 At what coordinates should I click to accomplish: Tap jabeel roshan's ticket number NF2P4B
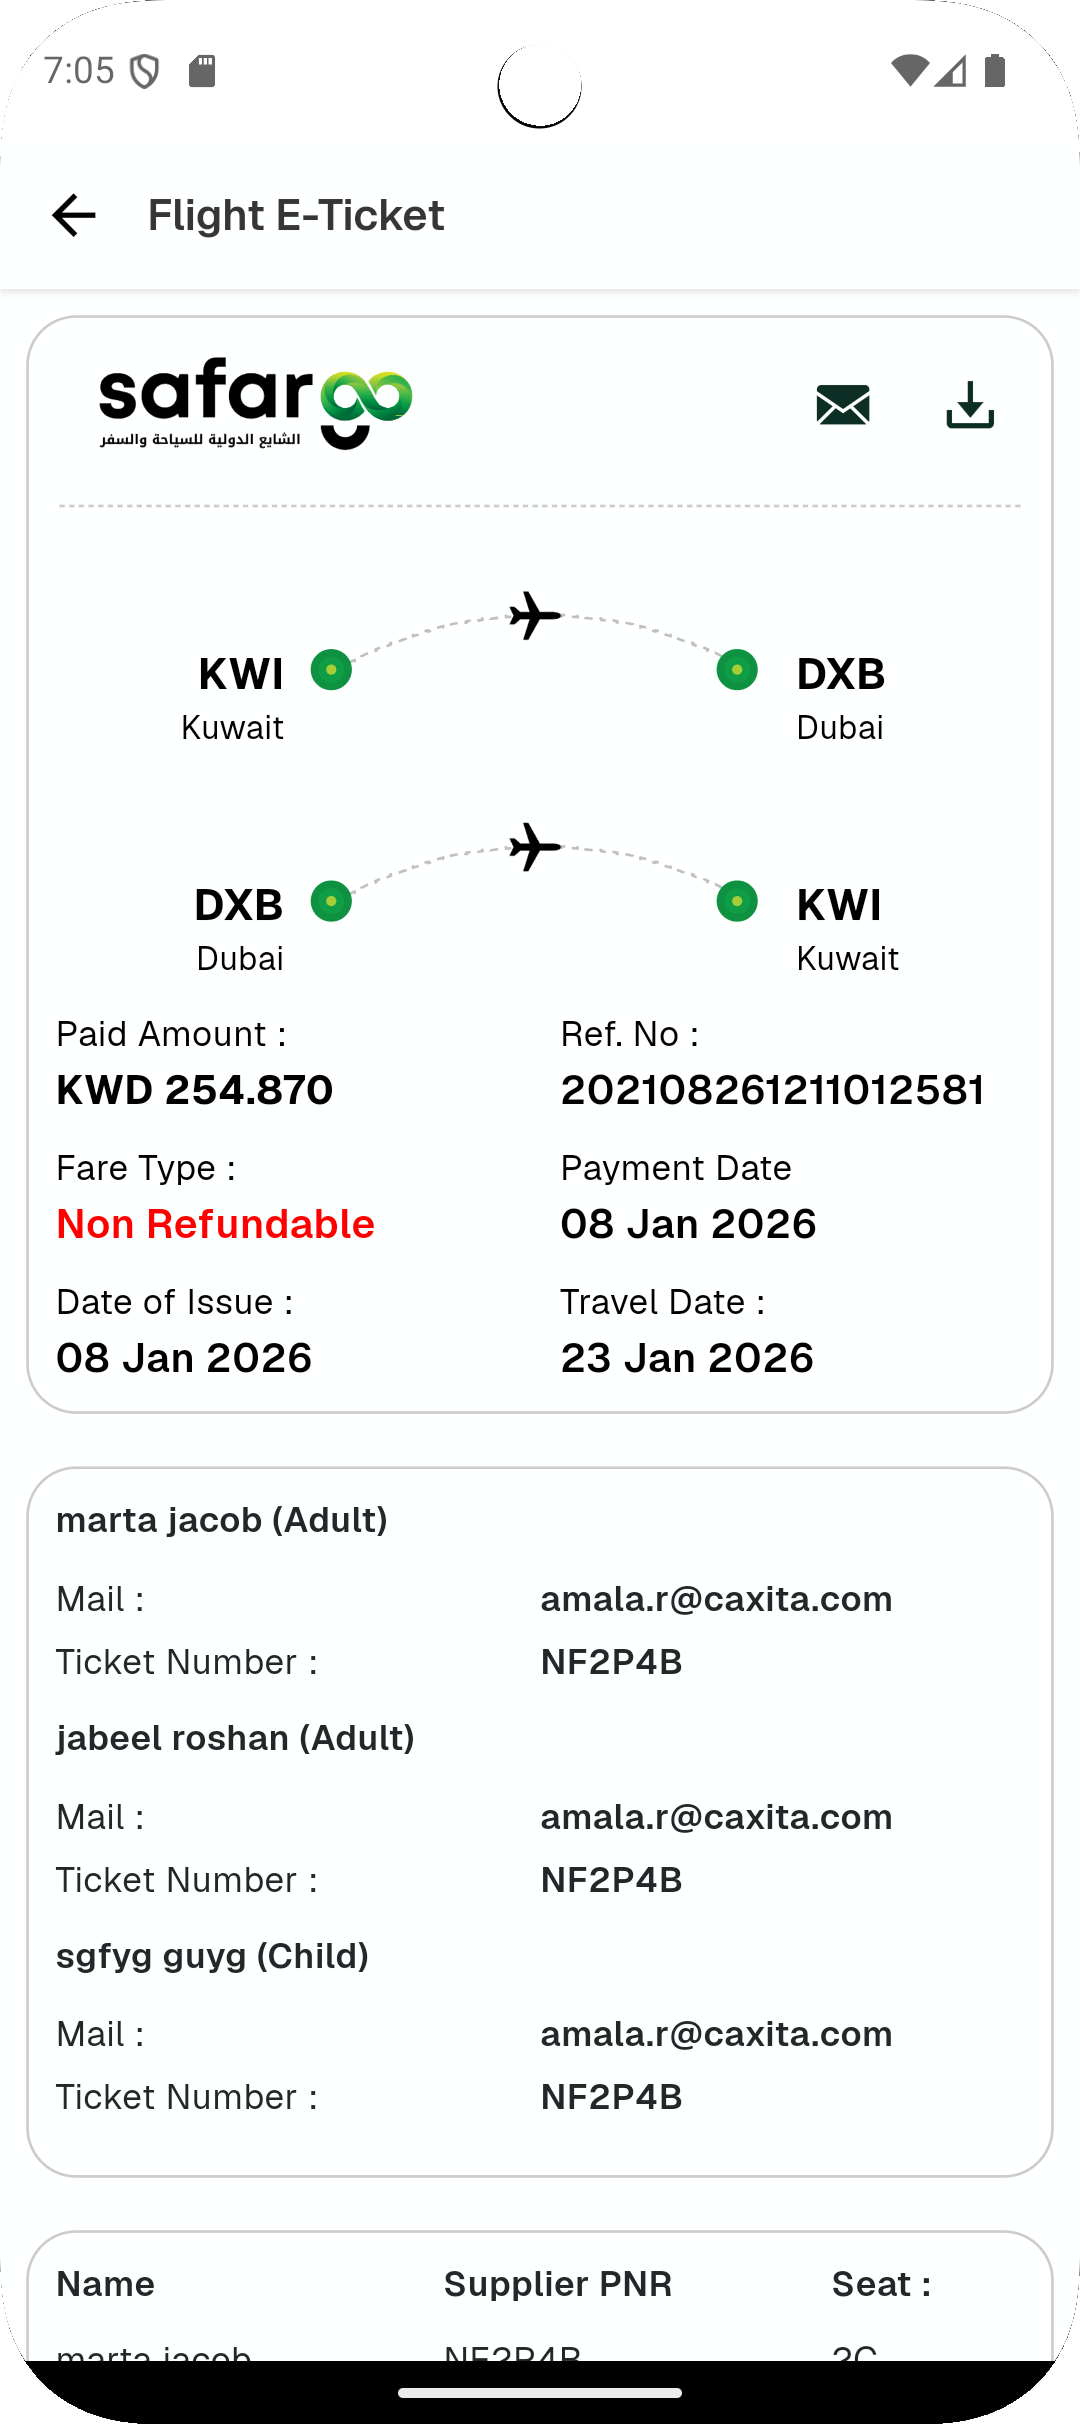(x=611, y=1880)
